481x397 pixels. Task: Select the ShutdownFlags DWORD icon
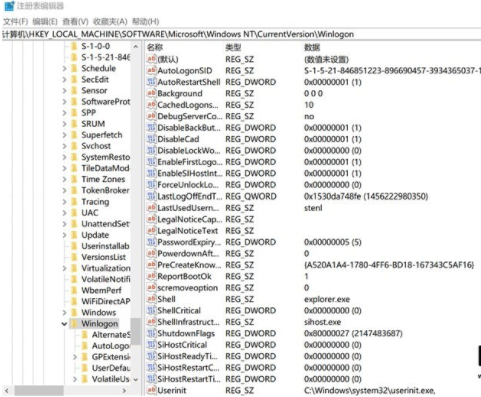click(151, 333)
